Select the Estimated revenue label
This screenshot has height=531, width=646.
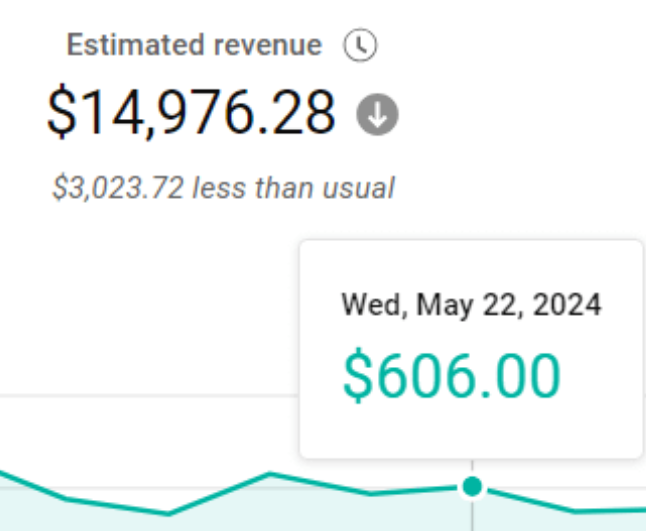[x=194, y=45]
